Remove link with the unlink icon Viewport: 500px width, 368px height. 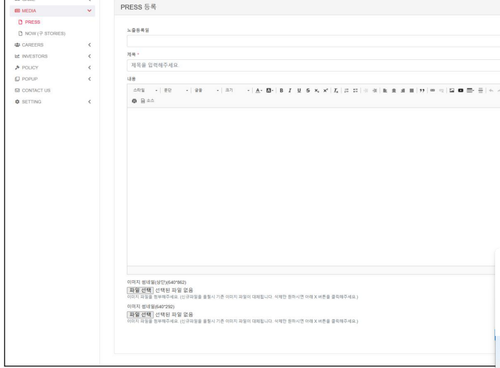442,90
